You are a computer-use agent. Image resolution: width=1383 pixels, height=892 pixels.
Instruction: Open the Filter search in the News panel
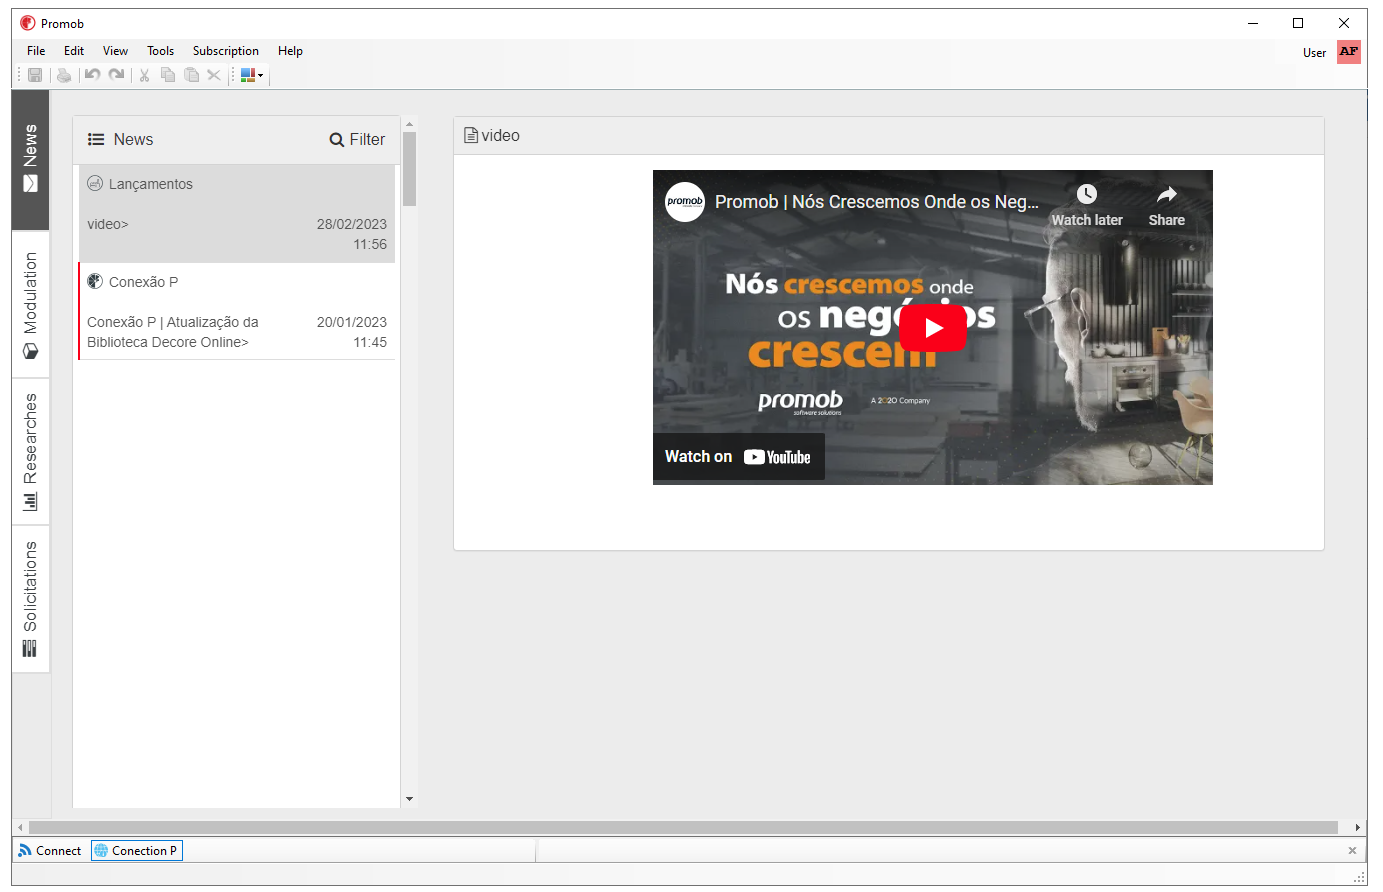click(x=357, y=140)
